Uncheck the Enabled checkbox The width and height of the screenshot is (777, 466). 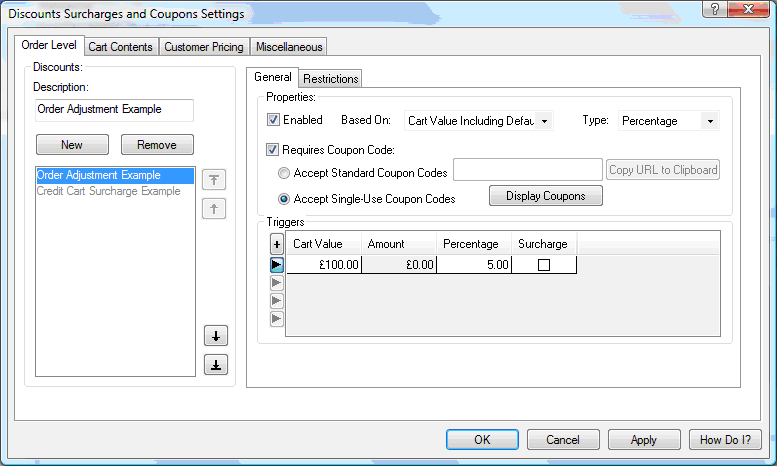tap(273, 120)
